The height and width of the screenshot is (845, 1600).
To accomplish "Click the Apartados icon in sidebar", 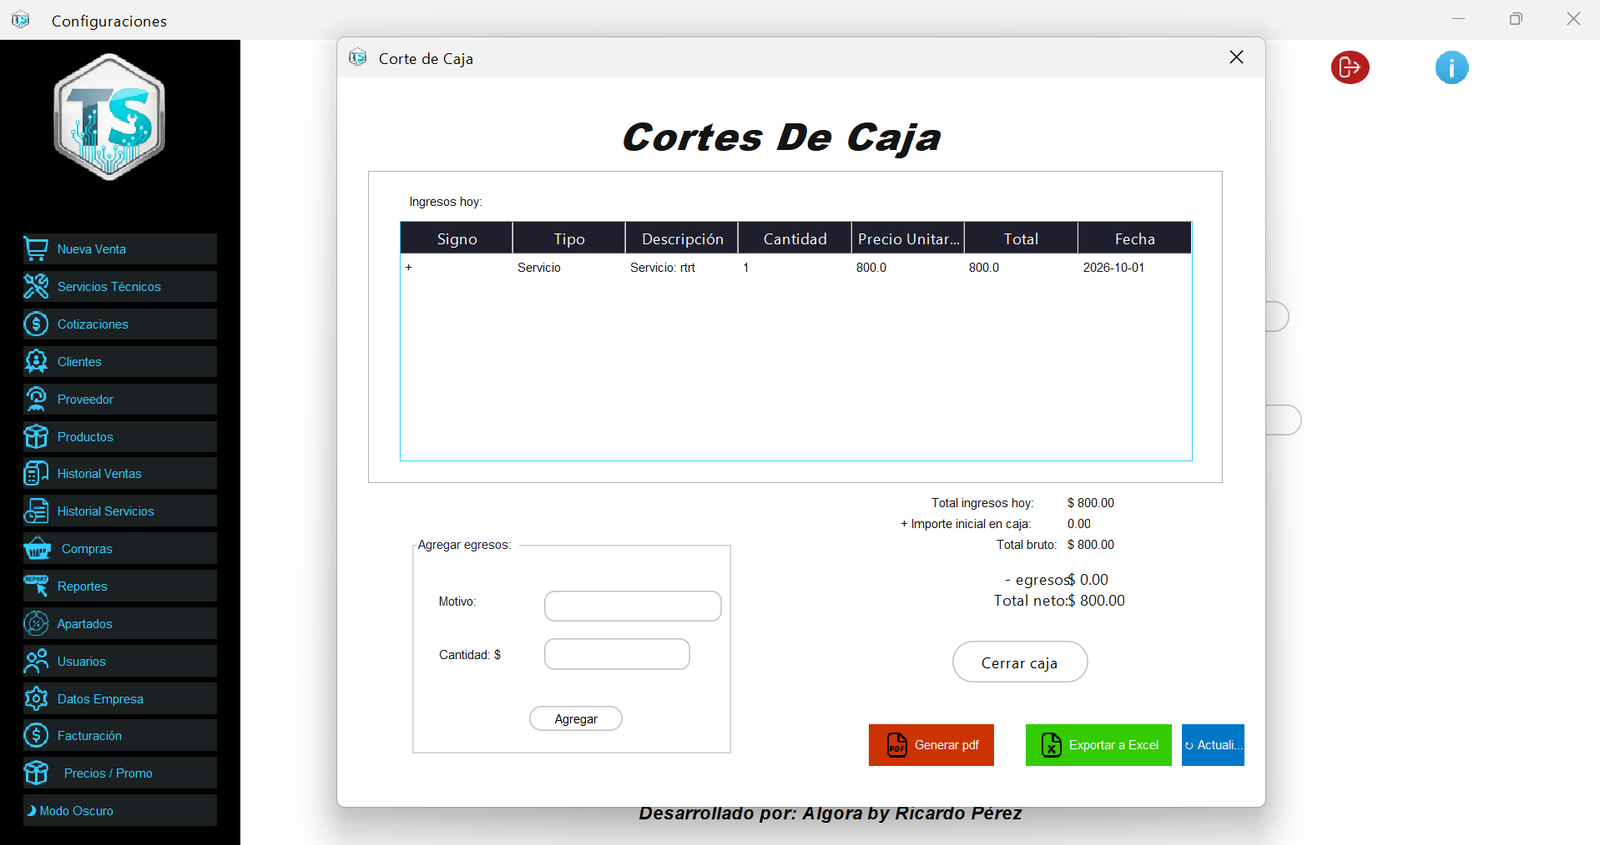I will (x=36, y=624).
